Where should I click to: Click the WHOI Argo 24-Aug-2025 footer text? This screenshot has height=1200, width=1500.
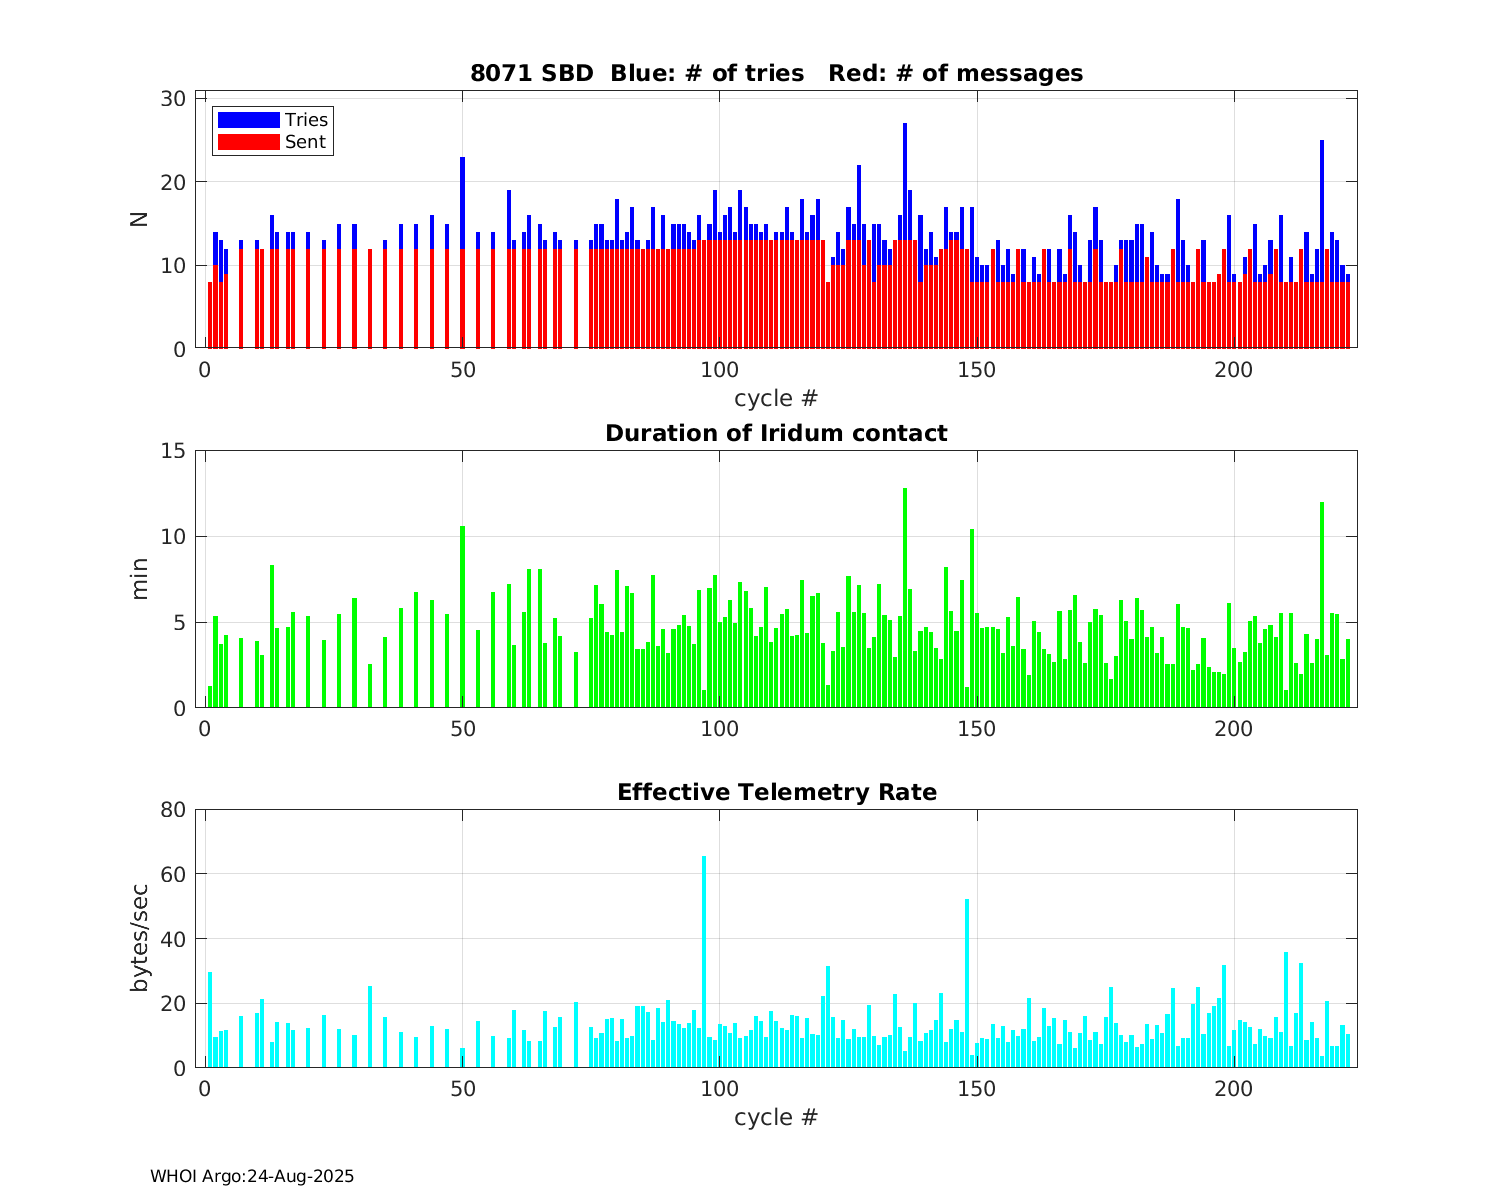point(252,1177)
